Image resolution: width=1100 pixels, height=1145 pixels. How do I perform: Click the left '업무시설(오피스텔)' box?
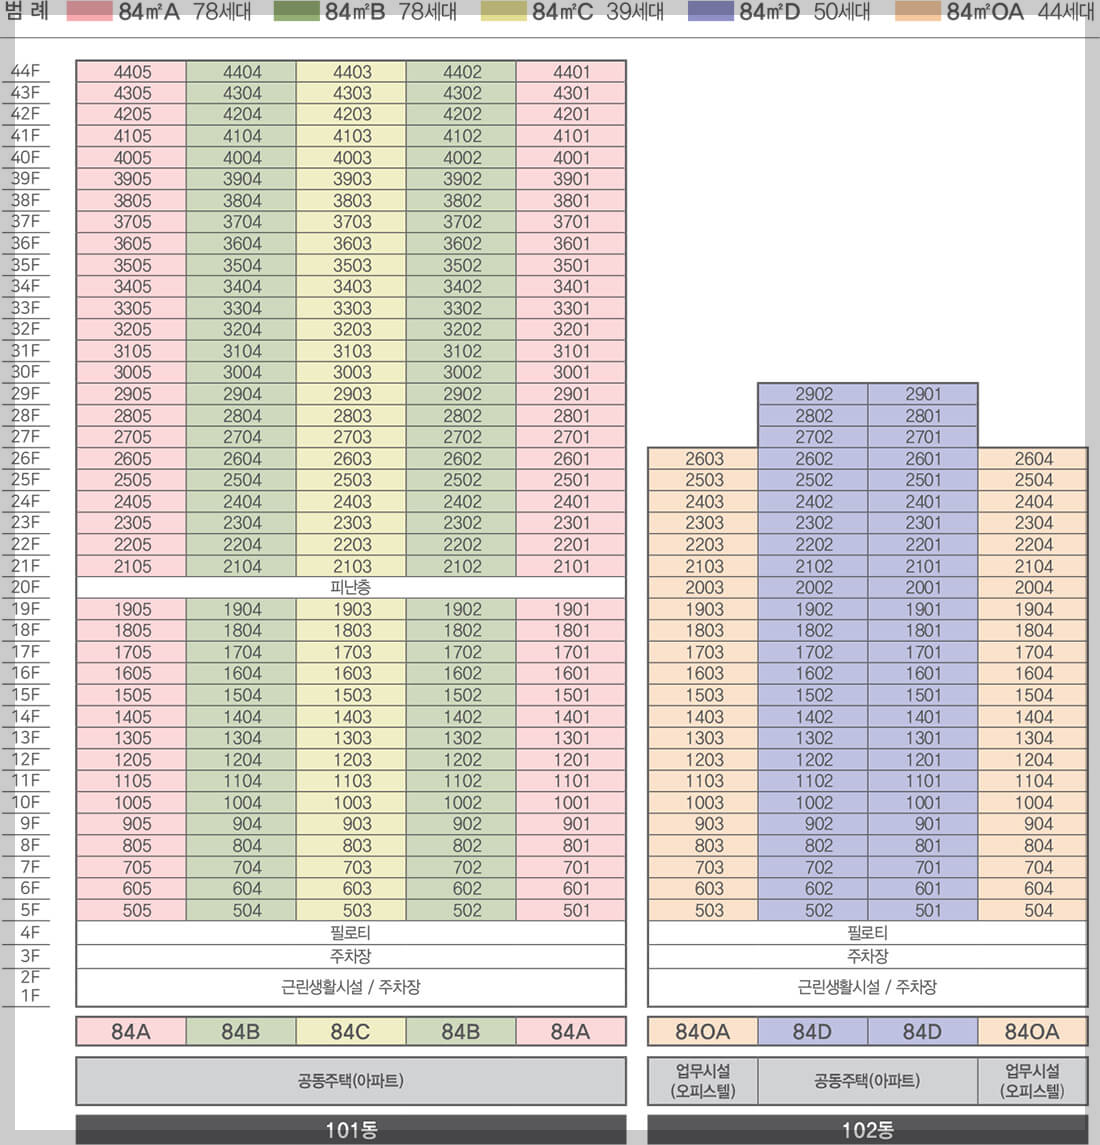click(x=703, y=1081)
